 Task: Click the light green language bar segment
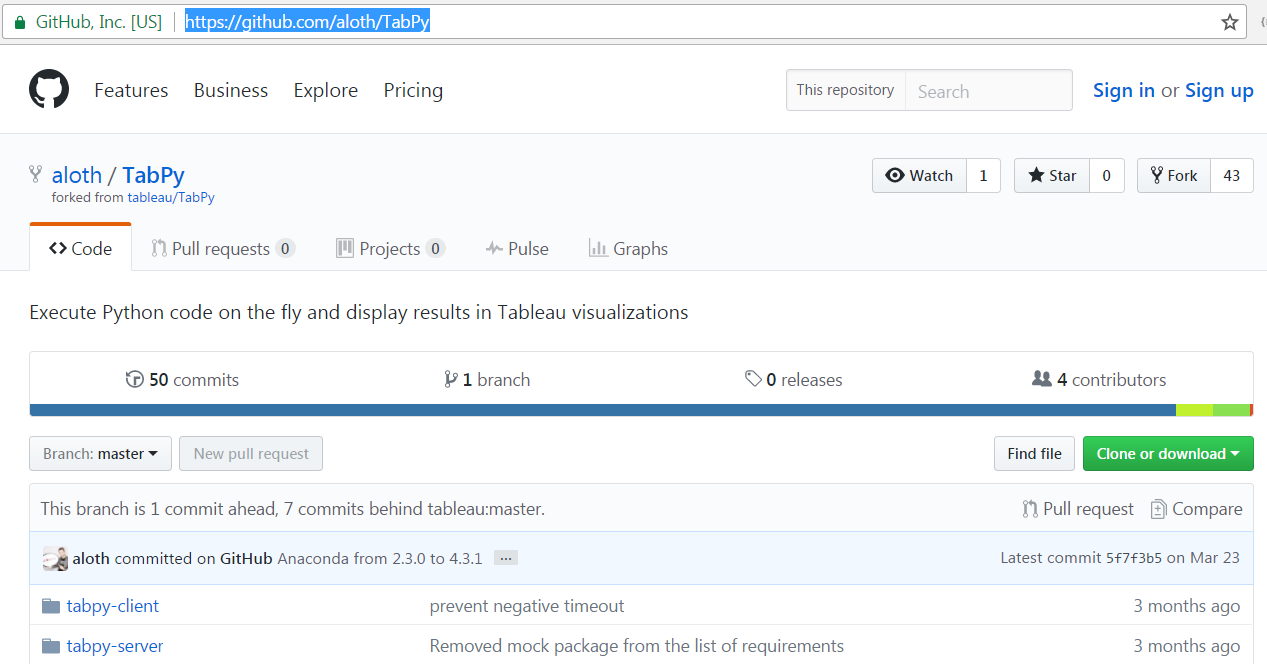pyautogui.click(x=1231, y=410)
